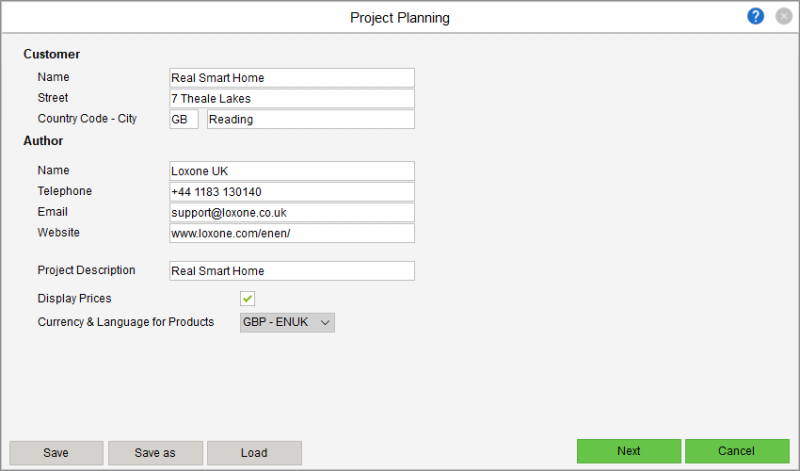Click the Website input field

point(292,233)
